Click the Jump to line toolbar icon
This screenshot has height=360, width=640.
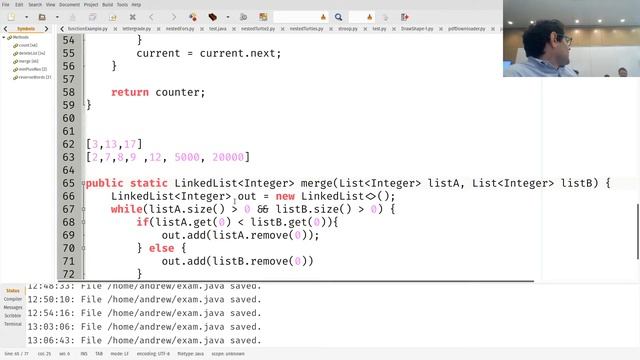[385, 17]
